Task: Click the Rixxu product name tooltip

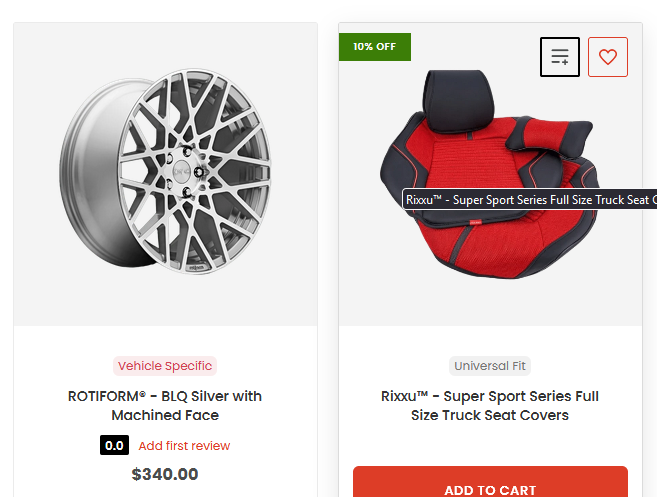Action: [x=529, y=200]
